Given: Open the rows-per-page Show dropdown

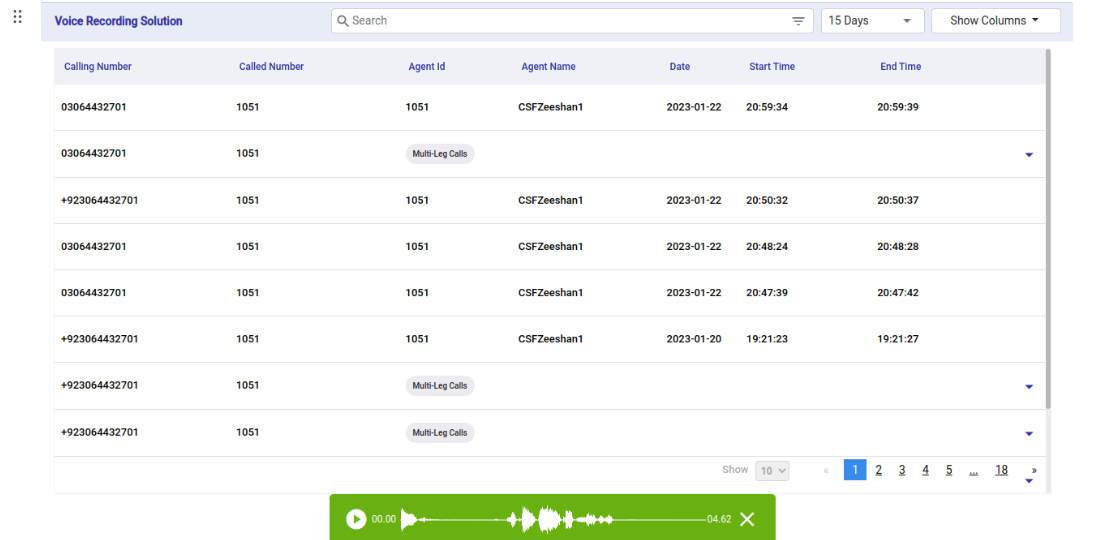Looking at the screenshot, I should 773,470.
